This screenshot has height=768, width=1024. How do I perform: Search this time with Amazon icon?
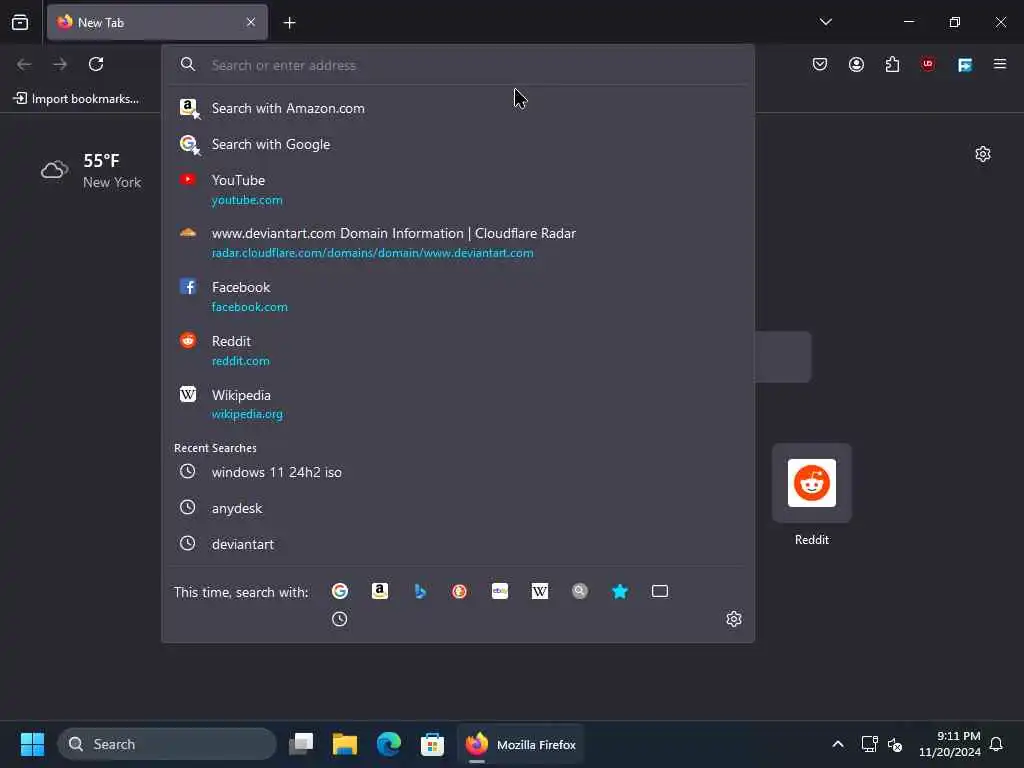tap(379, 591)
